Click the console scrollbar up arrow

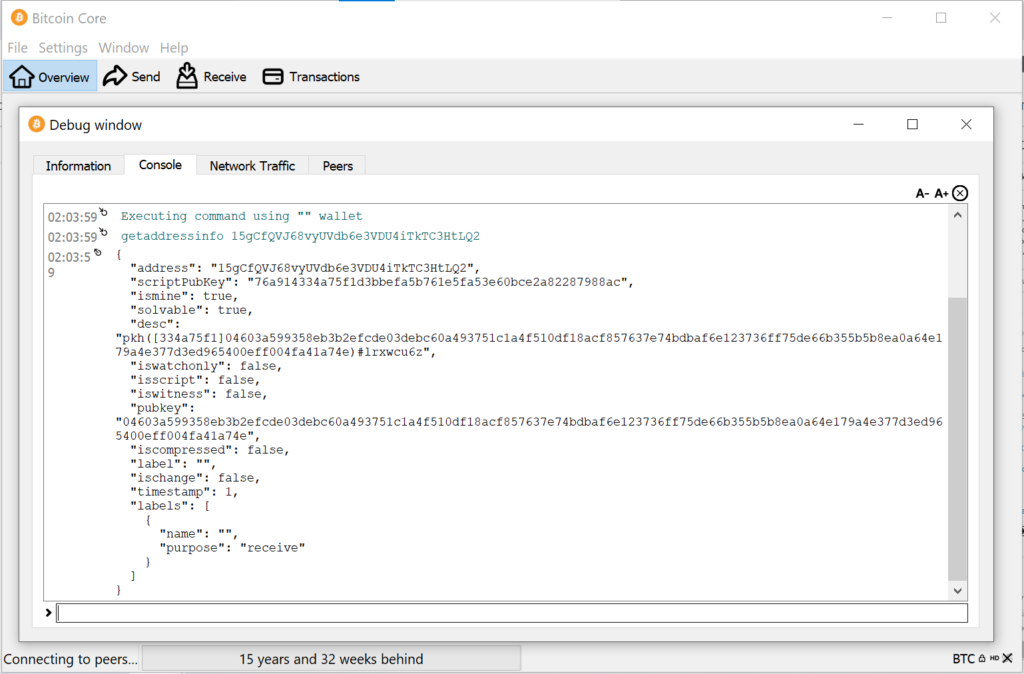(x=957, y=215)
